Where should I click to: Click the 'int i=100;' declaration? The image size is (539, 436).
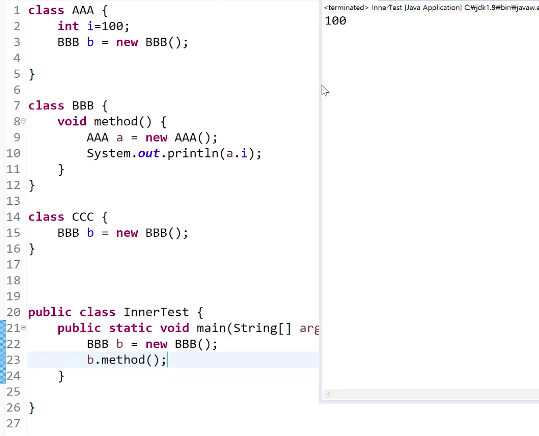click(x=93, y=26)
